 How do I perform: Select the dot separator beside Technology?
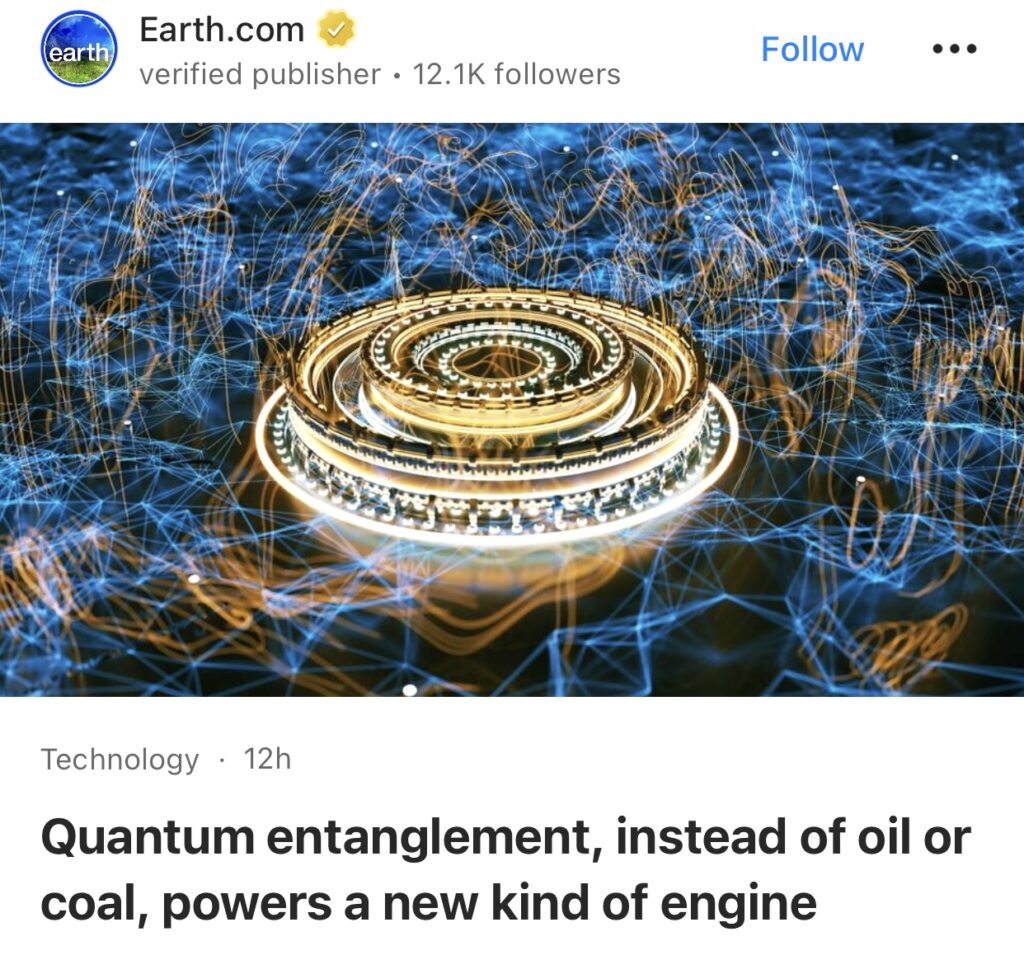click(x=222, y=760)
